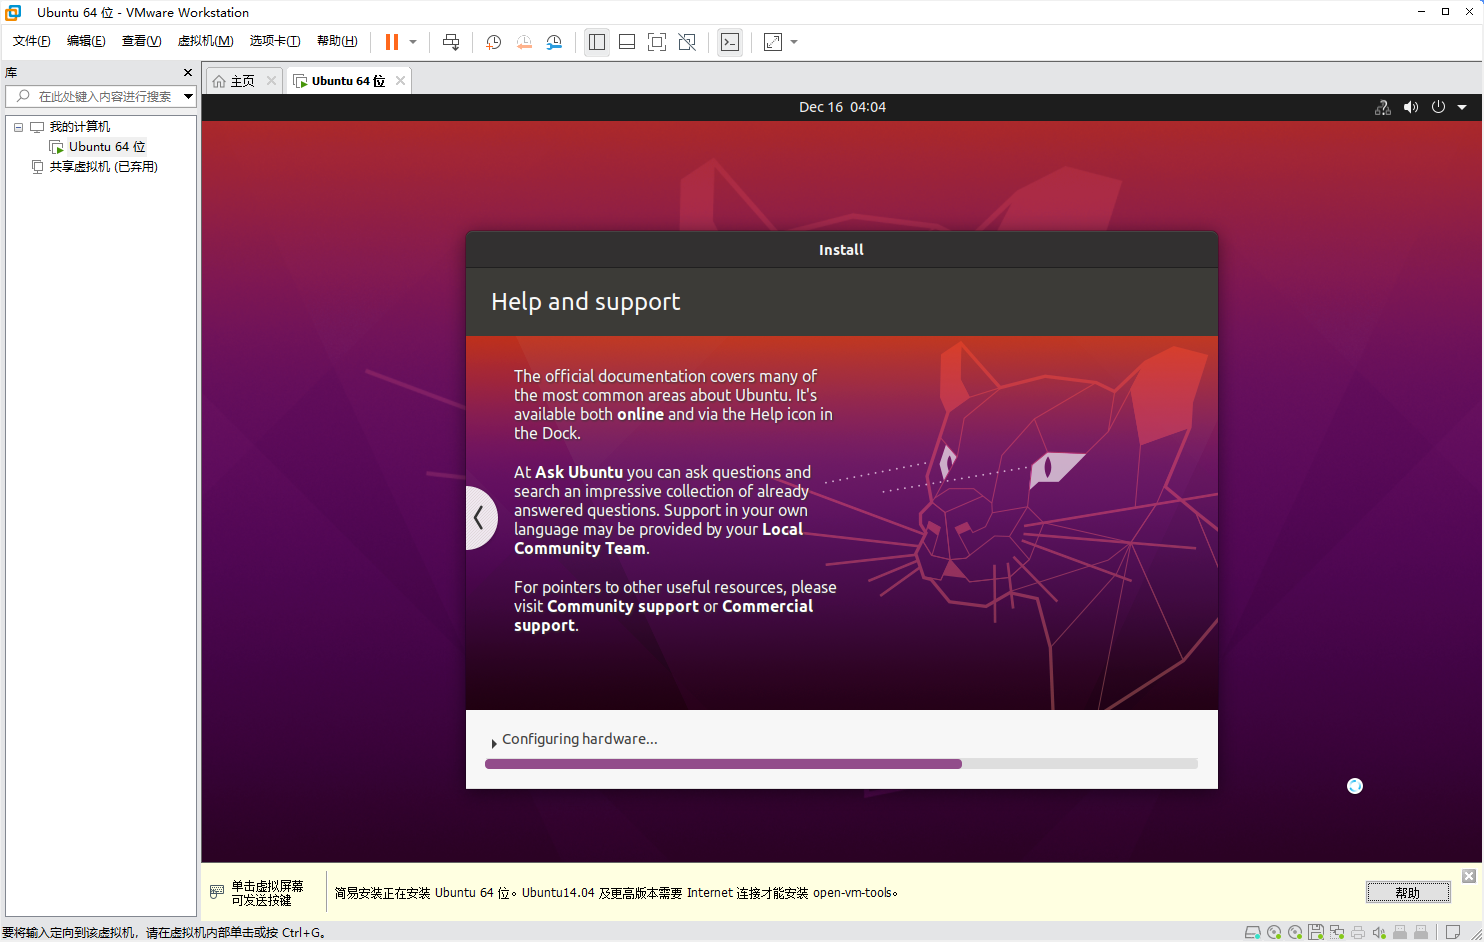The image size is (1484, 942).
Task: Click the 帮助 button in the yellow bar
Action: coord(1408,893)
